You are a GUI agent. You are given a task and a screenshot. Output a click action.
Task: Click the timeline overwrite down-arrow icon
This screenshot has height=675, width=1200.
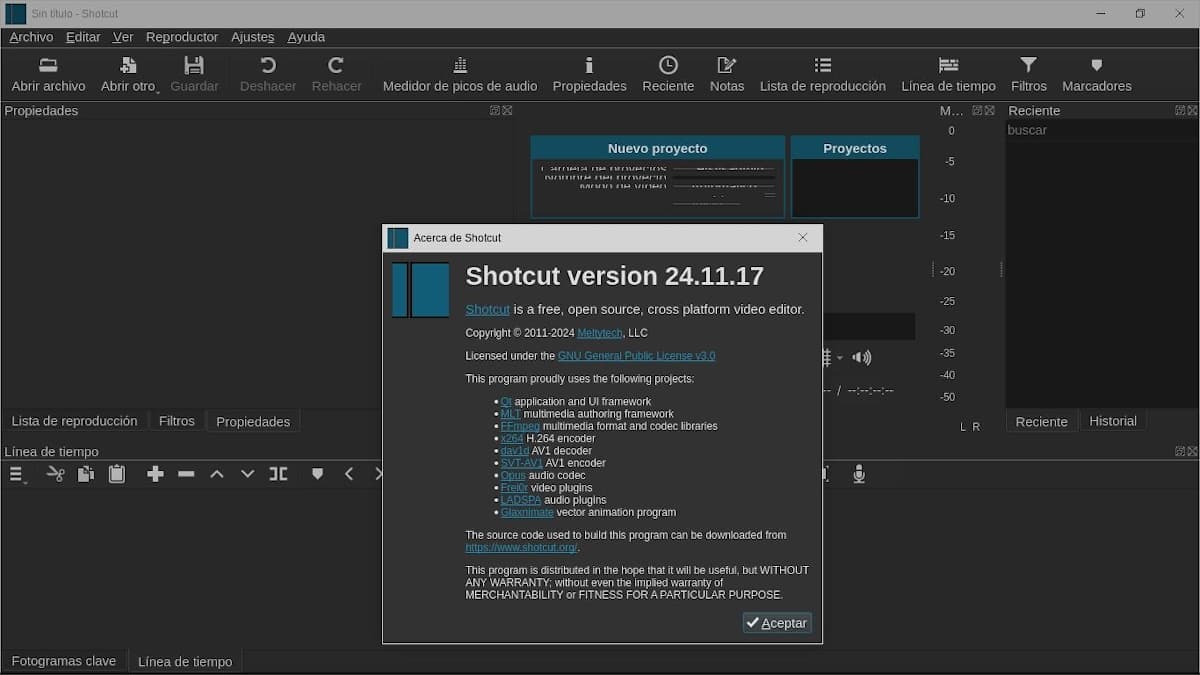[x=248, y=474]
